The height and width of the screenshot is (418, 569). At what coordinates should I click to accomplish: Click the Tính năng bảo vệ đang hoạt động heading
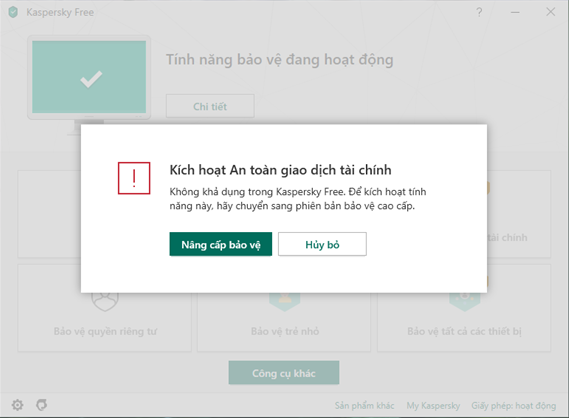(280, 60)
